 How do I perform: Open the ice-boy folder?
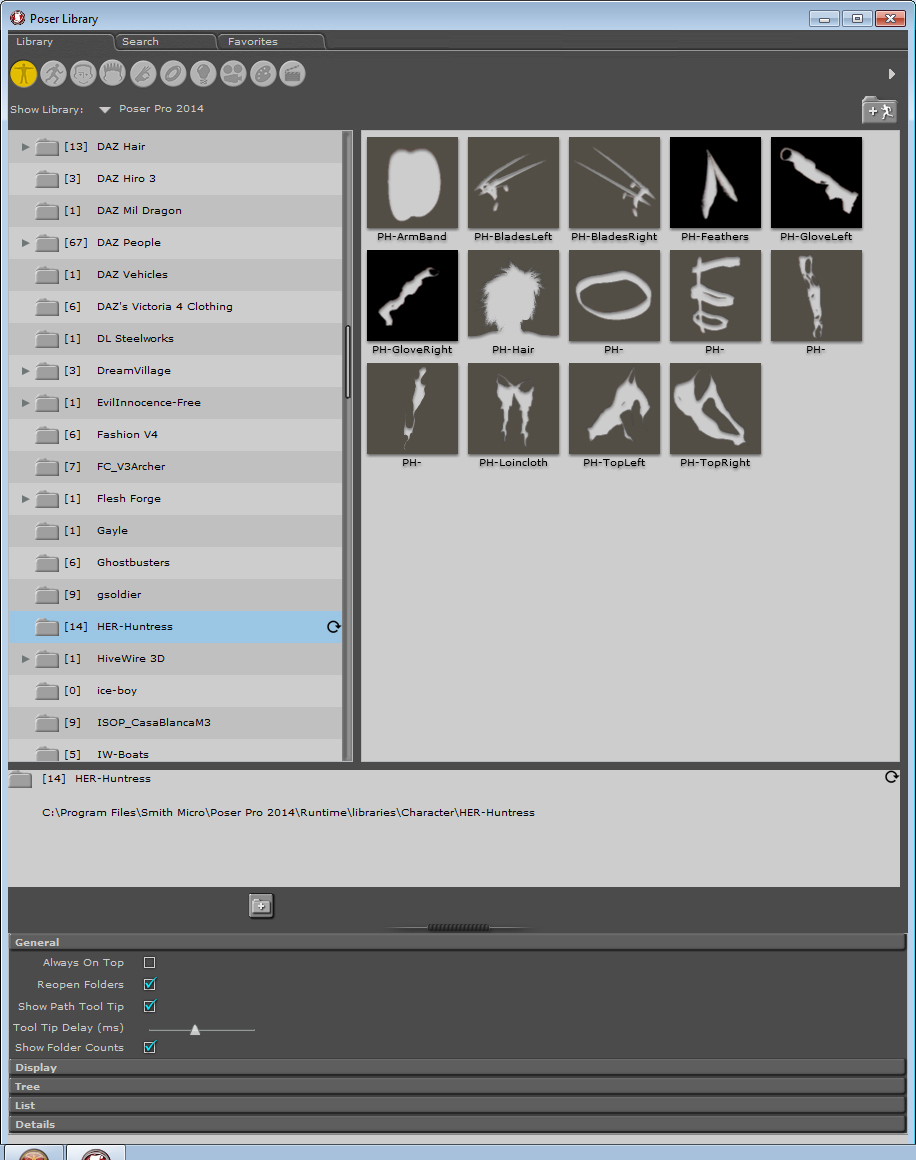point(175,690)
